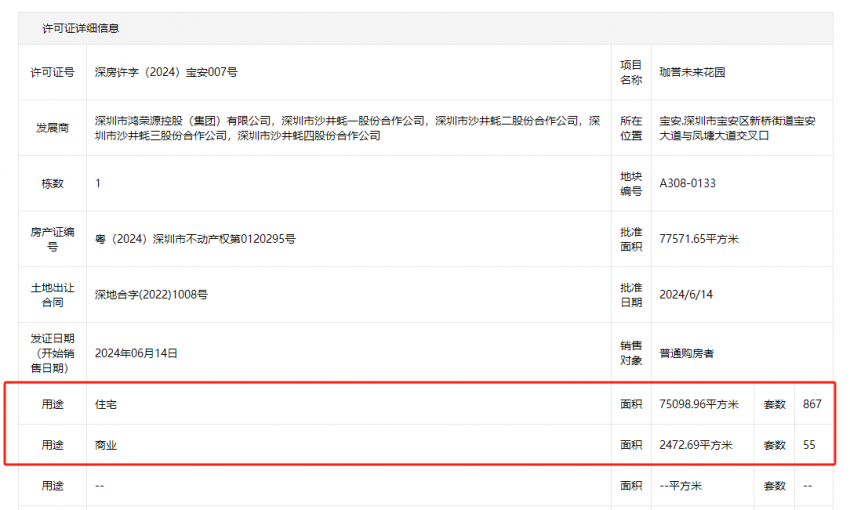Select property certificate 粤（2024）深圳市不动产权第0120295号
This screenshot has width=850, height=510.
click(195, 239)
